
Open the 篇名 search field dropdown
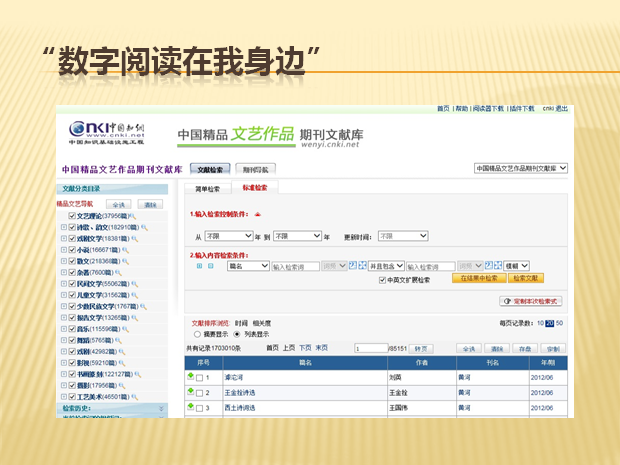pos(249,267)
